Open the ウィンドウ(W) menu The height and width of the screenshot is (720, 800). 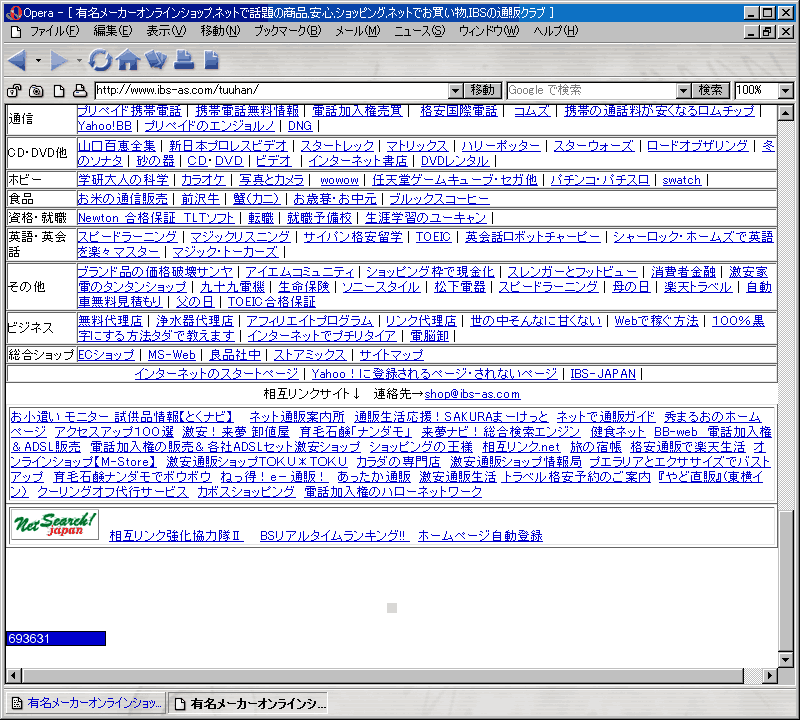[x=489, y=31]
